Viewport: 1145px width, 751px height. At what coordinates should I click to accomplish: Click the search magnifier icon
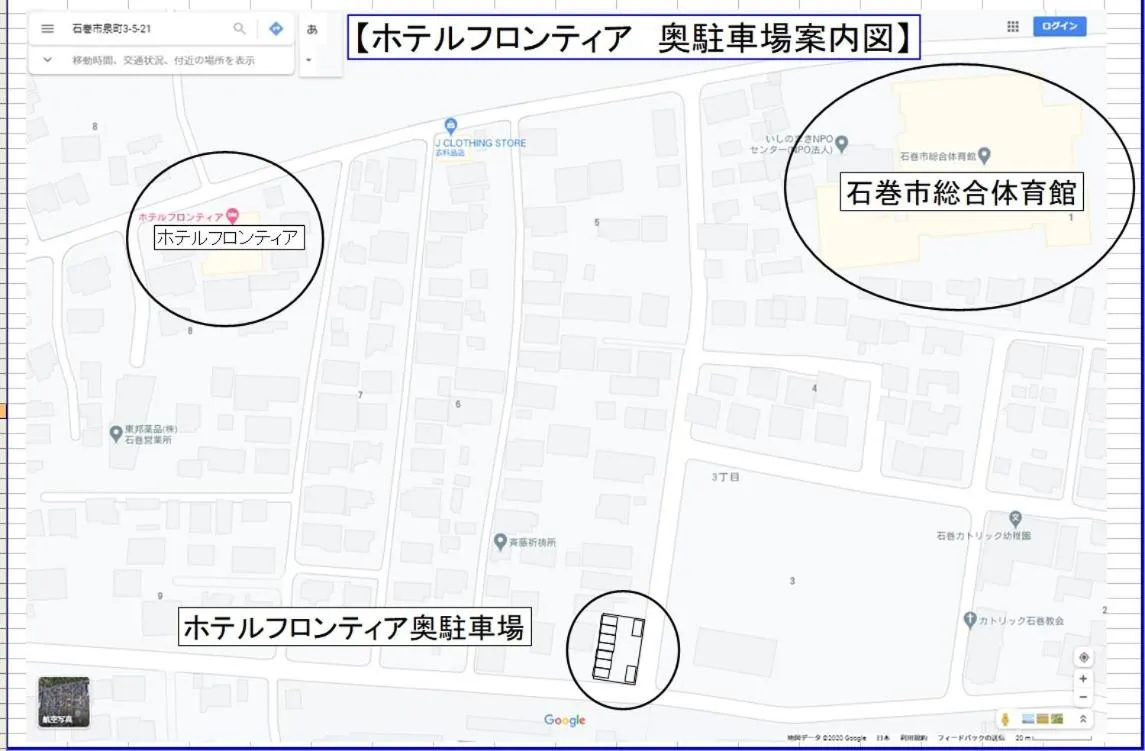[x=237, y=27]
